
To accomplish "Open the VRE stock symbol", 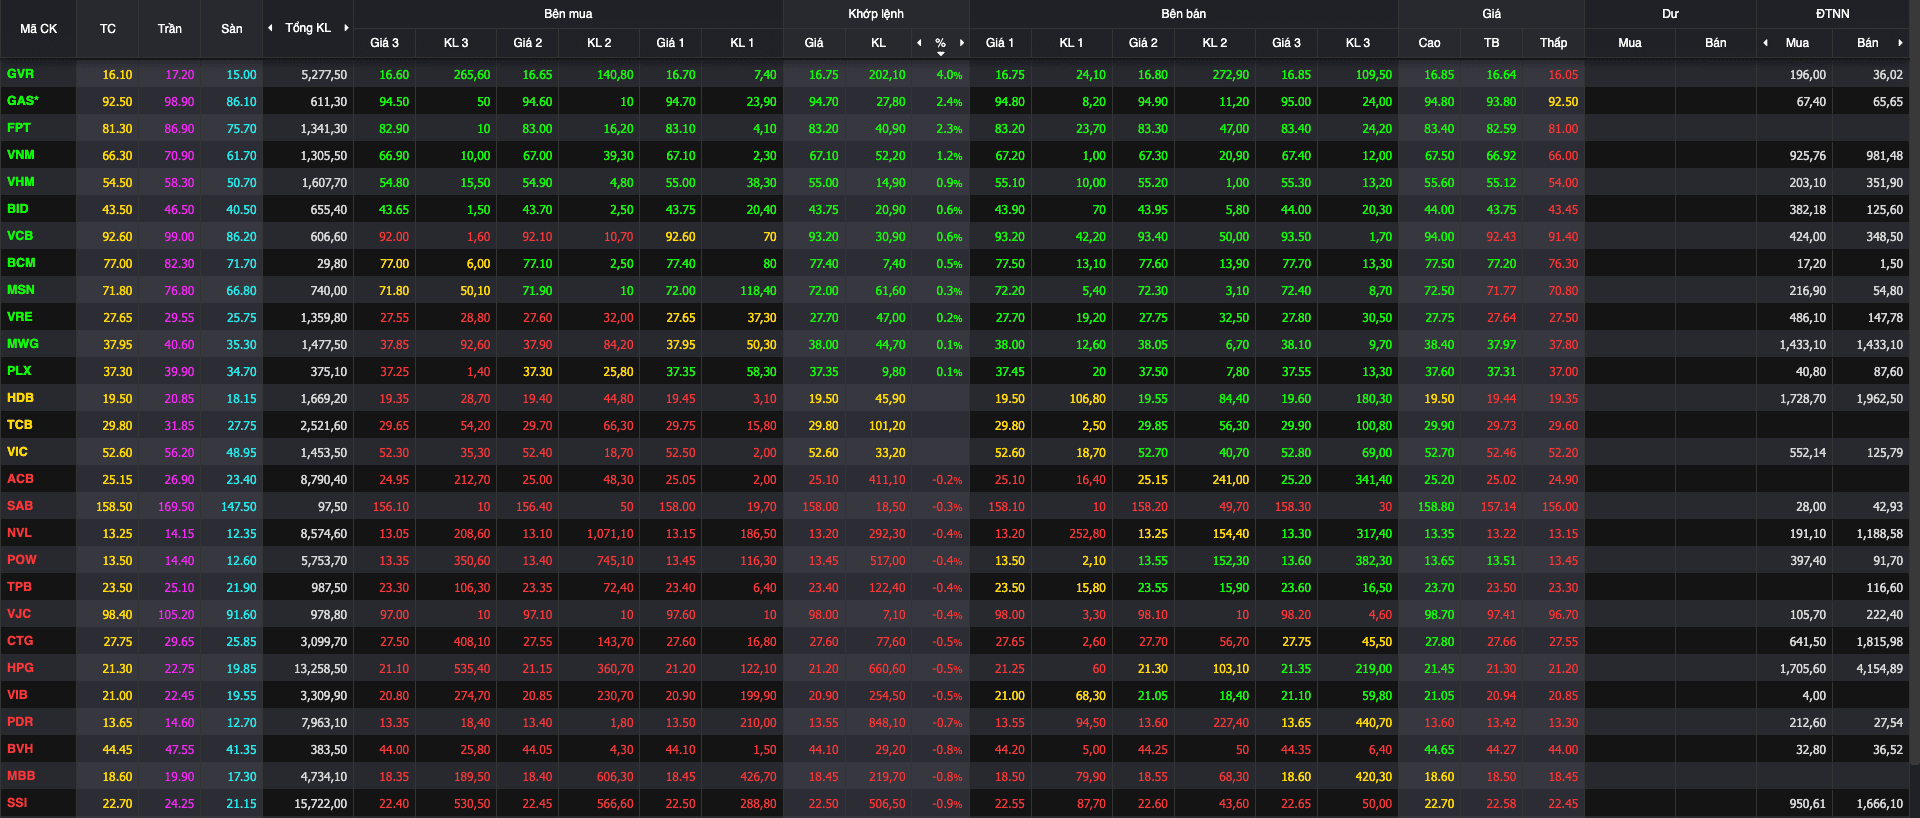I will click(x=20, y=317).
